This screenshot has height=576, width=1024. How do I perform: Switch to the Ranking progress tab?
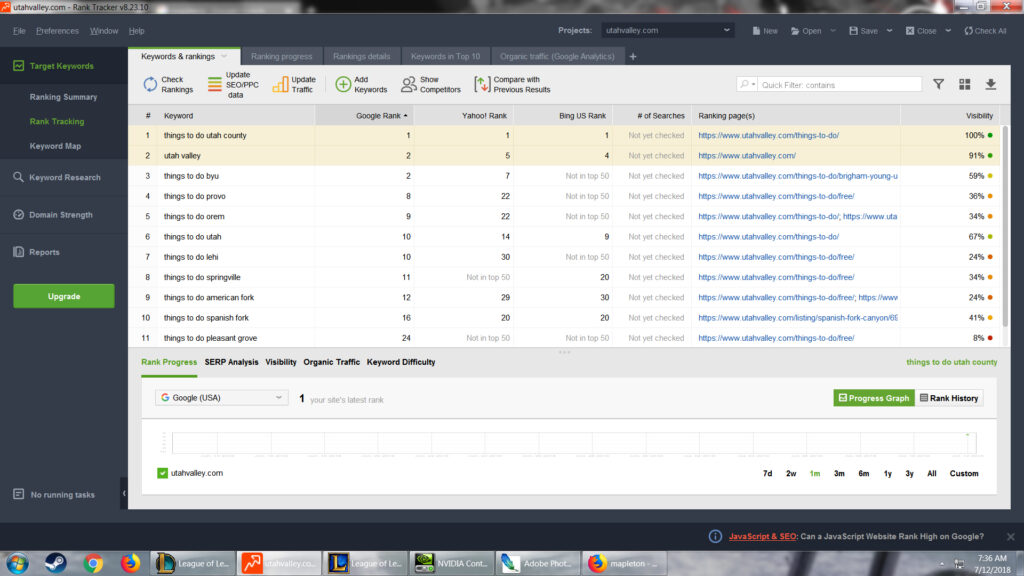tap(281, 57)
